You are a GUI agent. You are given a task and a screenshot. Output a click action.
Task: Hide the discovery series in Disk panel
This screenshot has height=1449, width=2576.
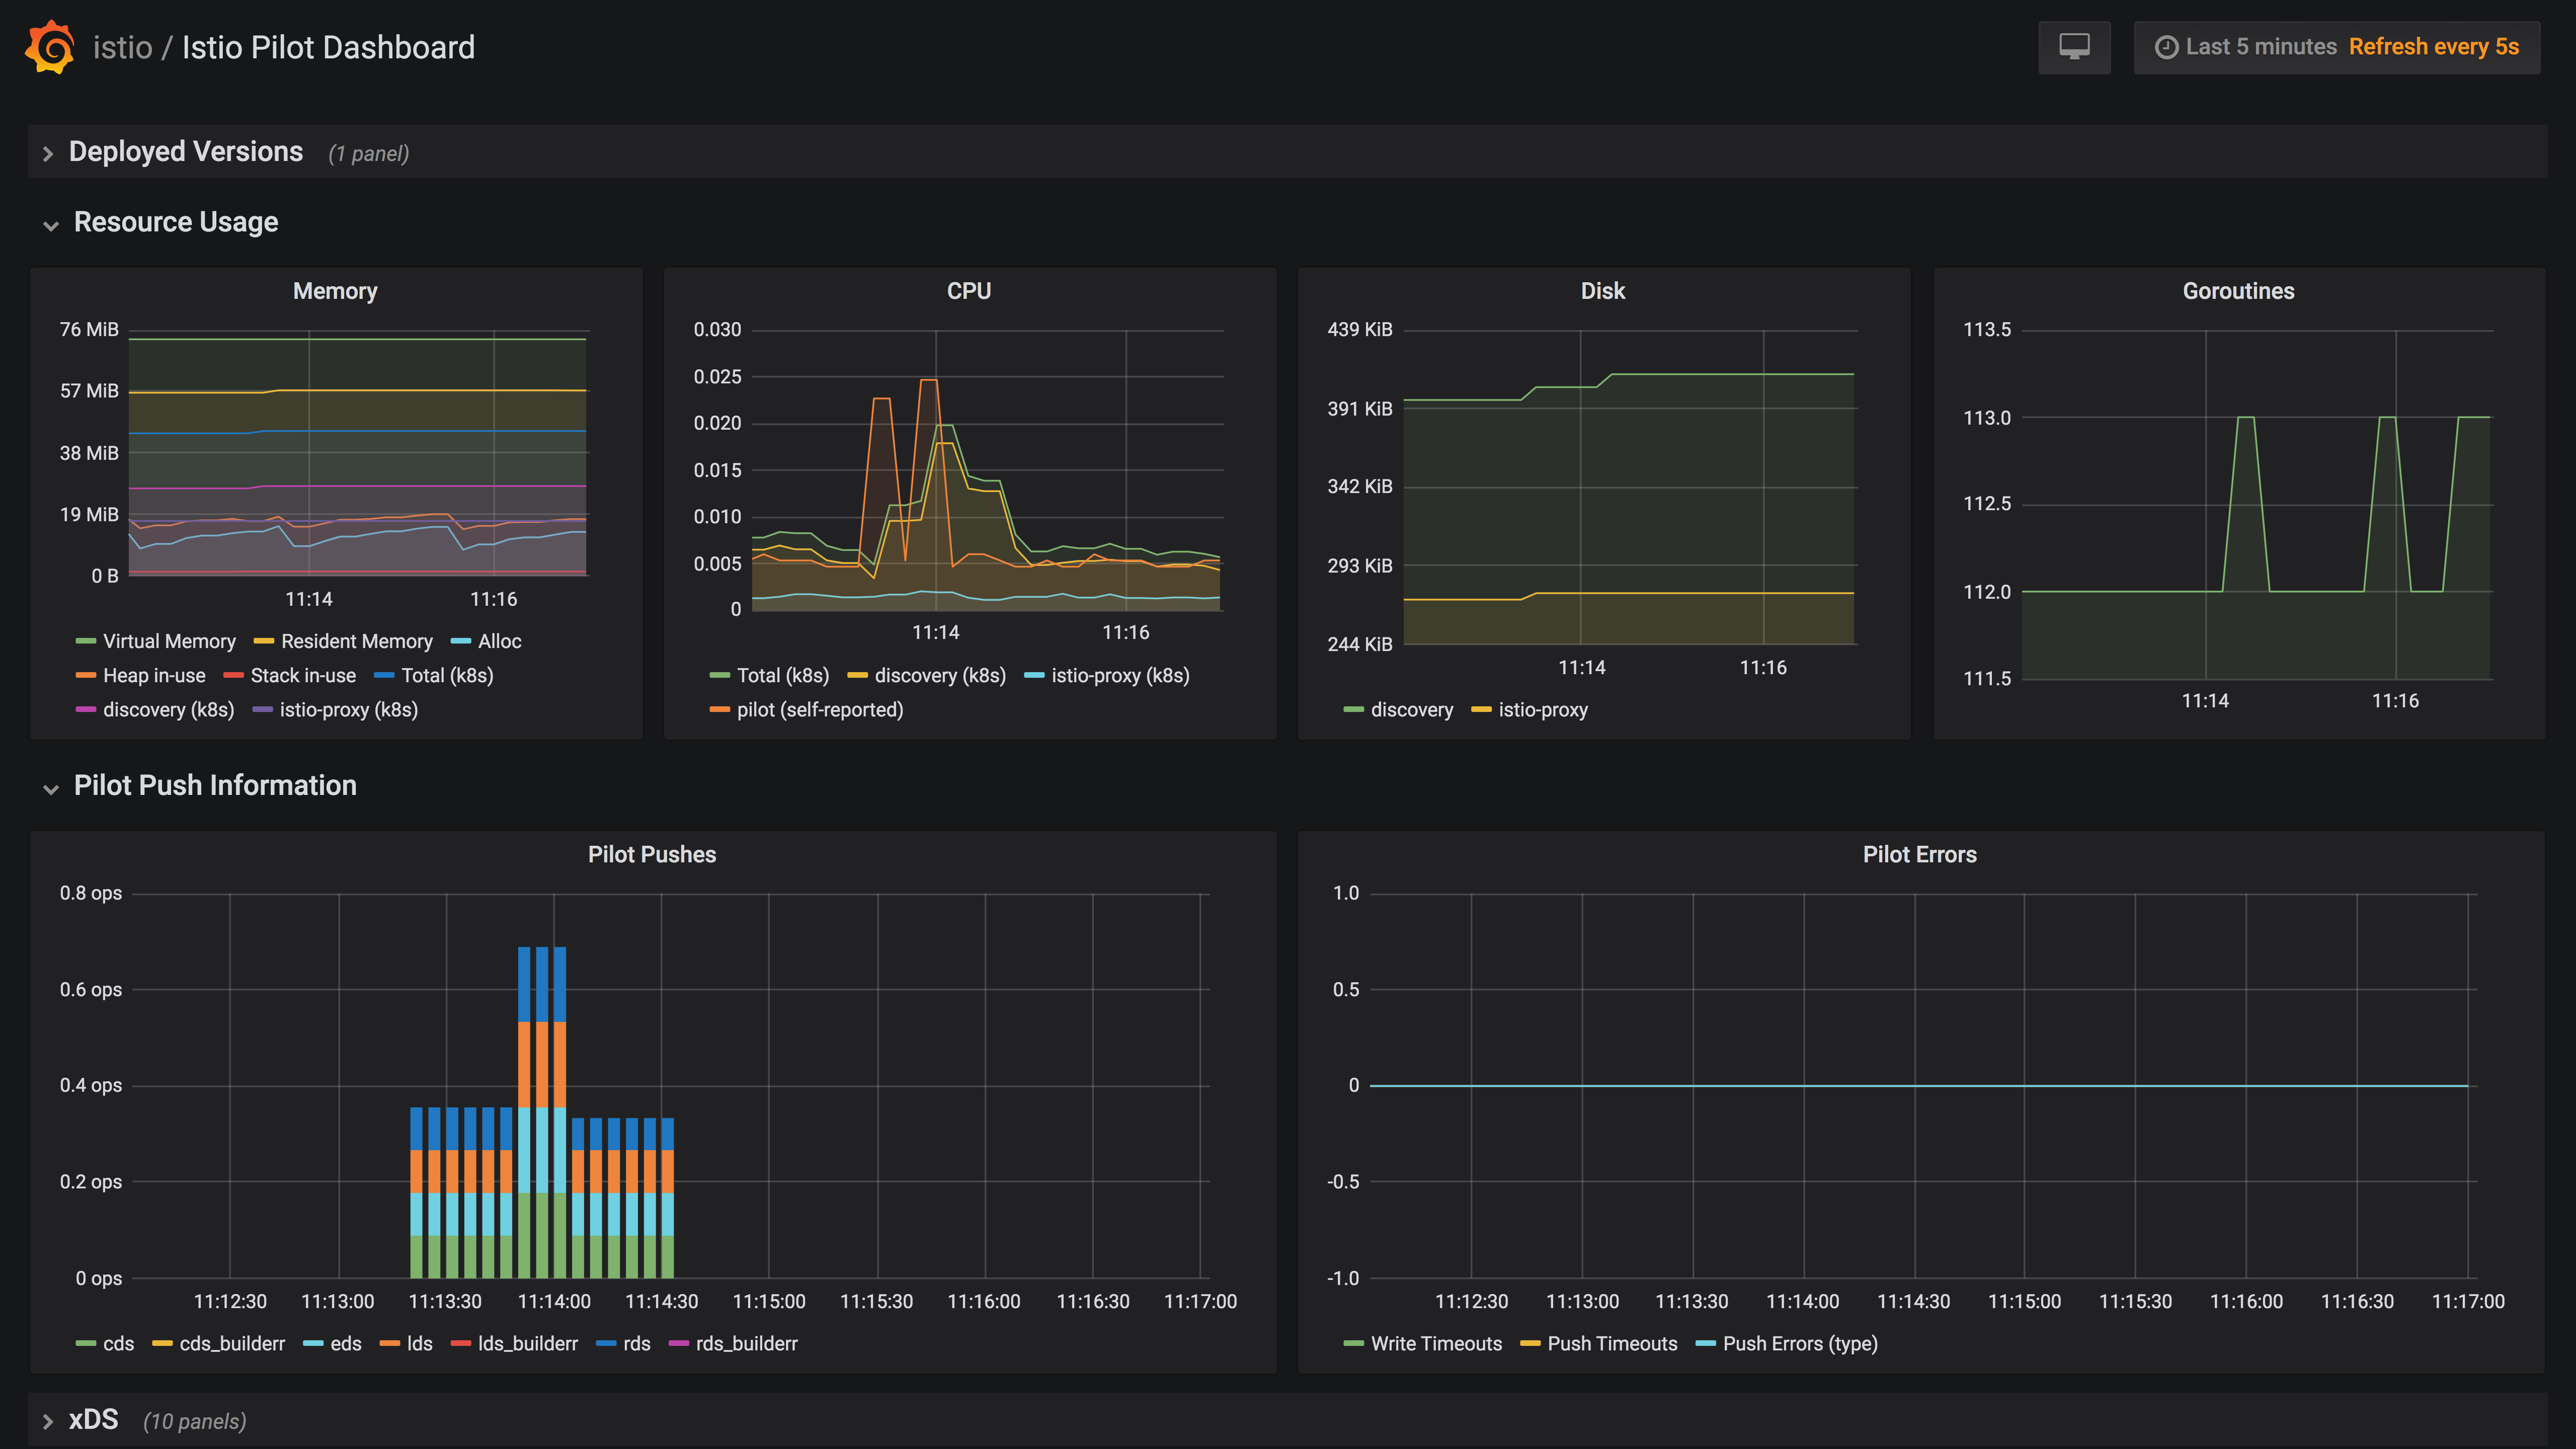(1411, 710)
